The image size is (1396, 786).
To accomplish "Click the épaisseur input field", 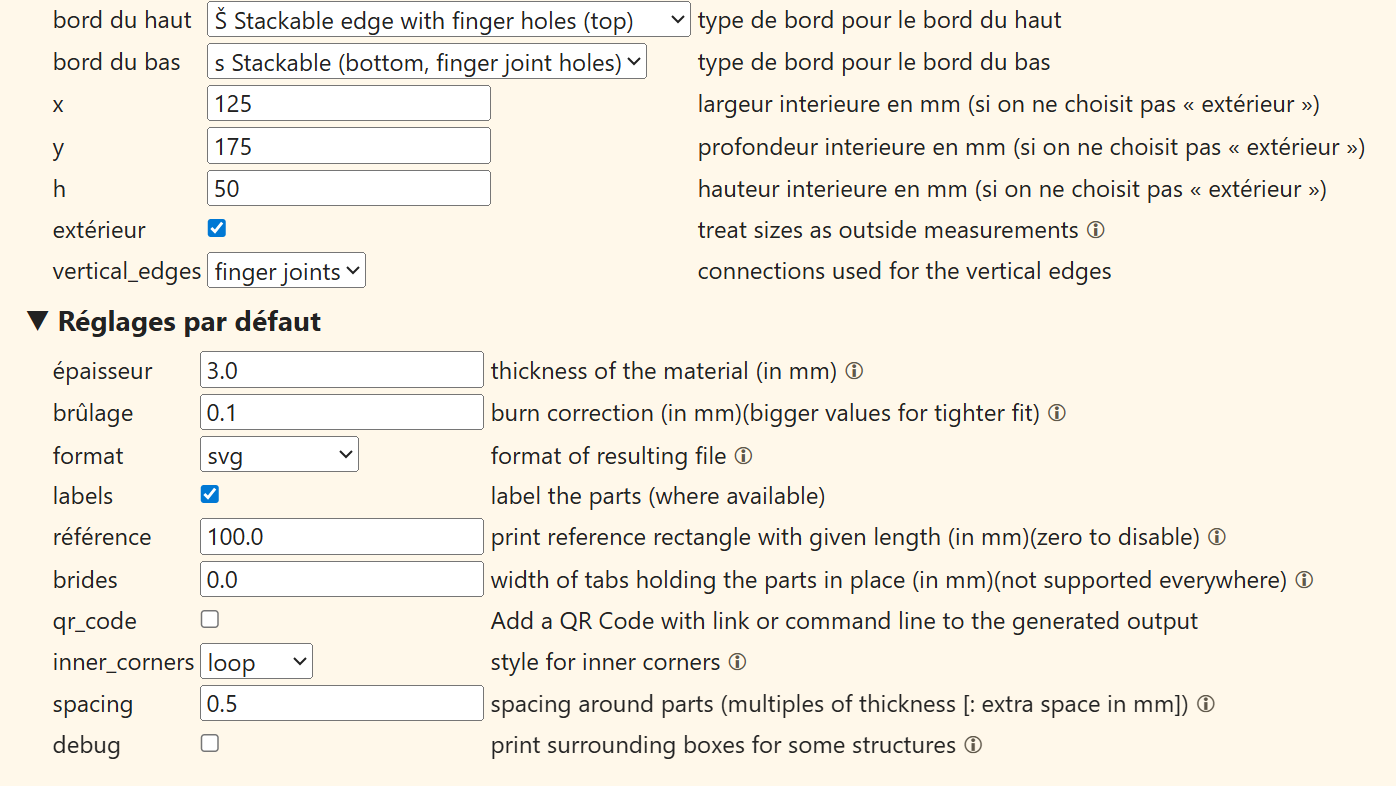I will coord(342,371).
